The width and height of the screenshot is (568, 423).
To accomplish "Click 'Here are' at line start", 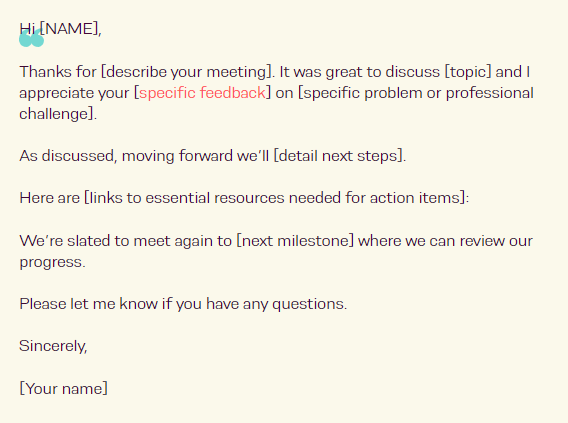I will coord(49,198).
